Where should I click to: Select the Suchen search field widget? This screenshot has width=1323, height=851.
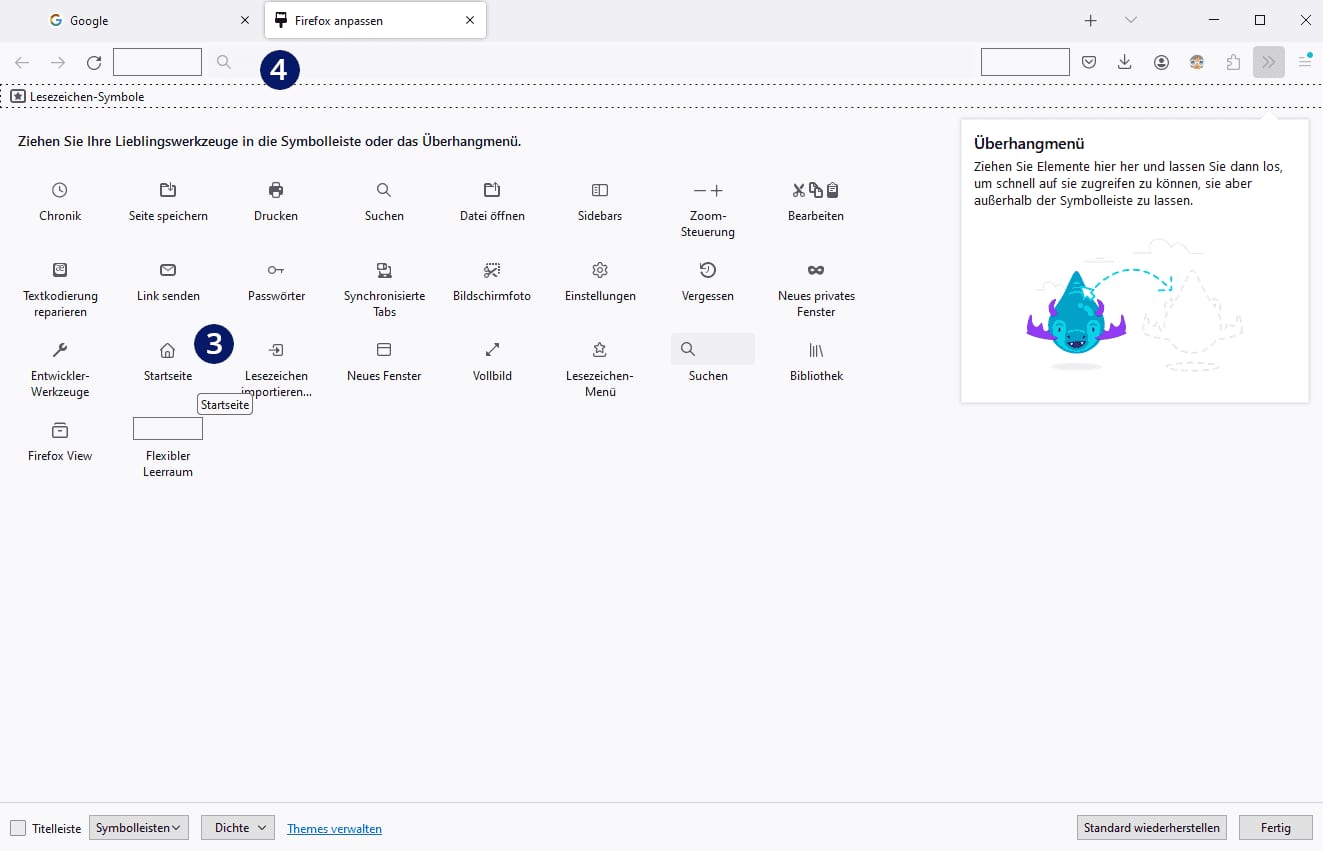[713, 349]
